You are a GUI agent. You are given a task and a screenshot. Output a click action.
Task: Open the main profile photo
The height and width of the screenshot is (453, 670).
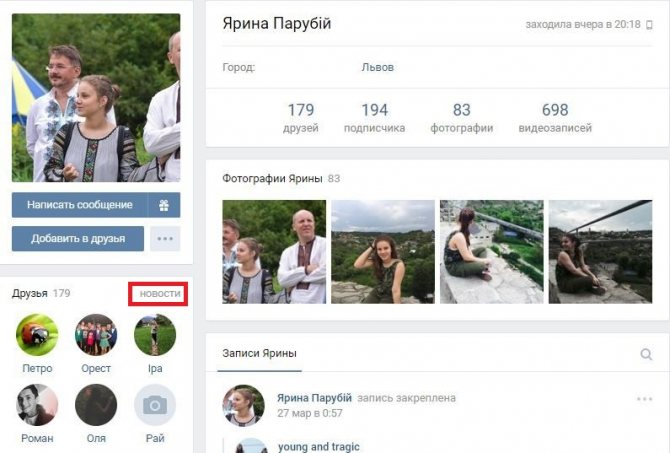[x=96, y=98]
